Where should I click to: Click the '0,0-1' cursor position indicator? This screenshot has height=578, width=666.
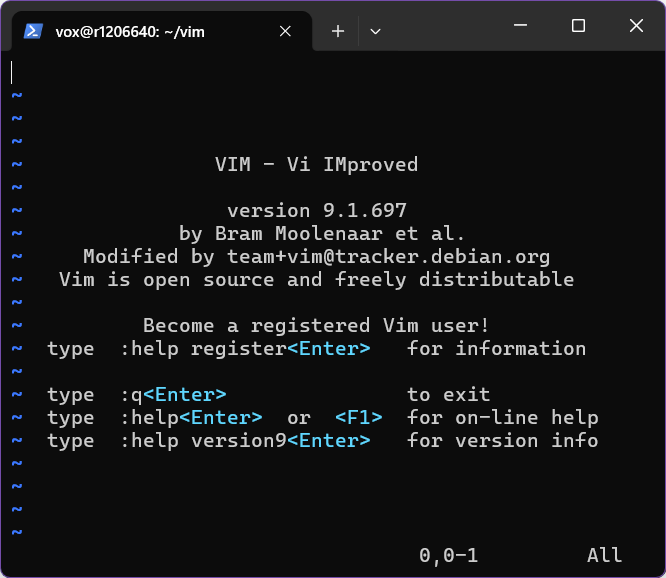click(449, 555)
